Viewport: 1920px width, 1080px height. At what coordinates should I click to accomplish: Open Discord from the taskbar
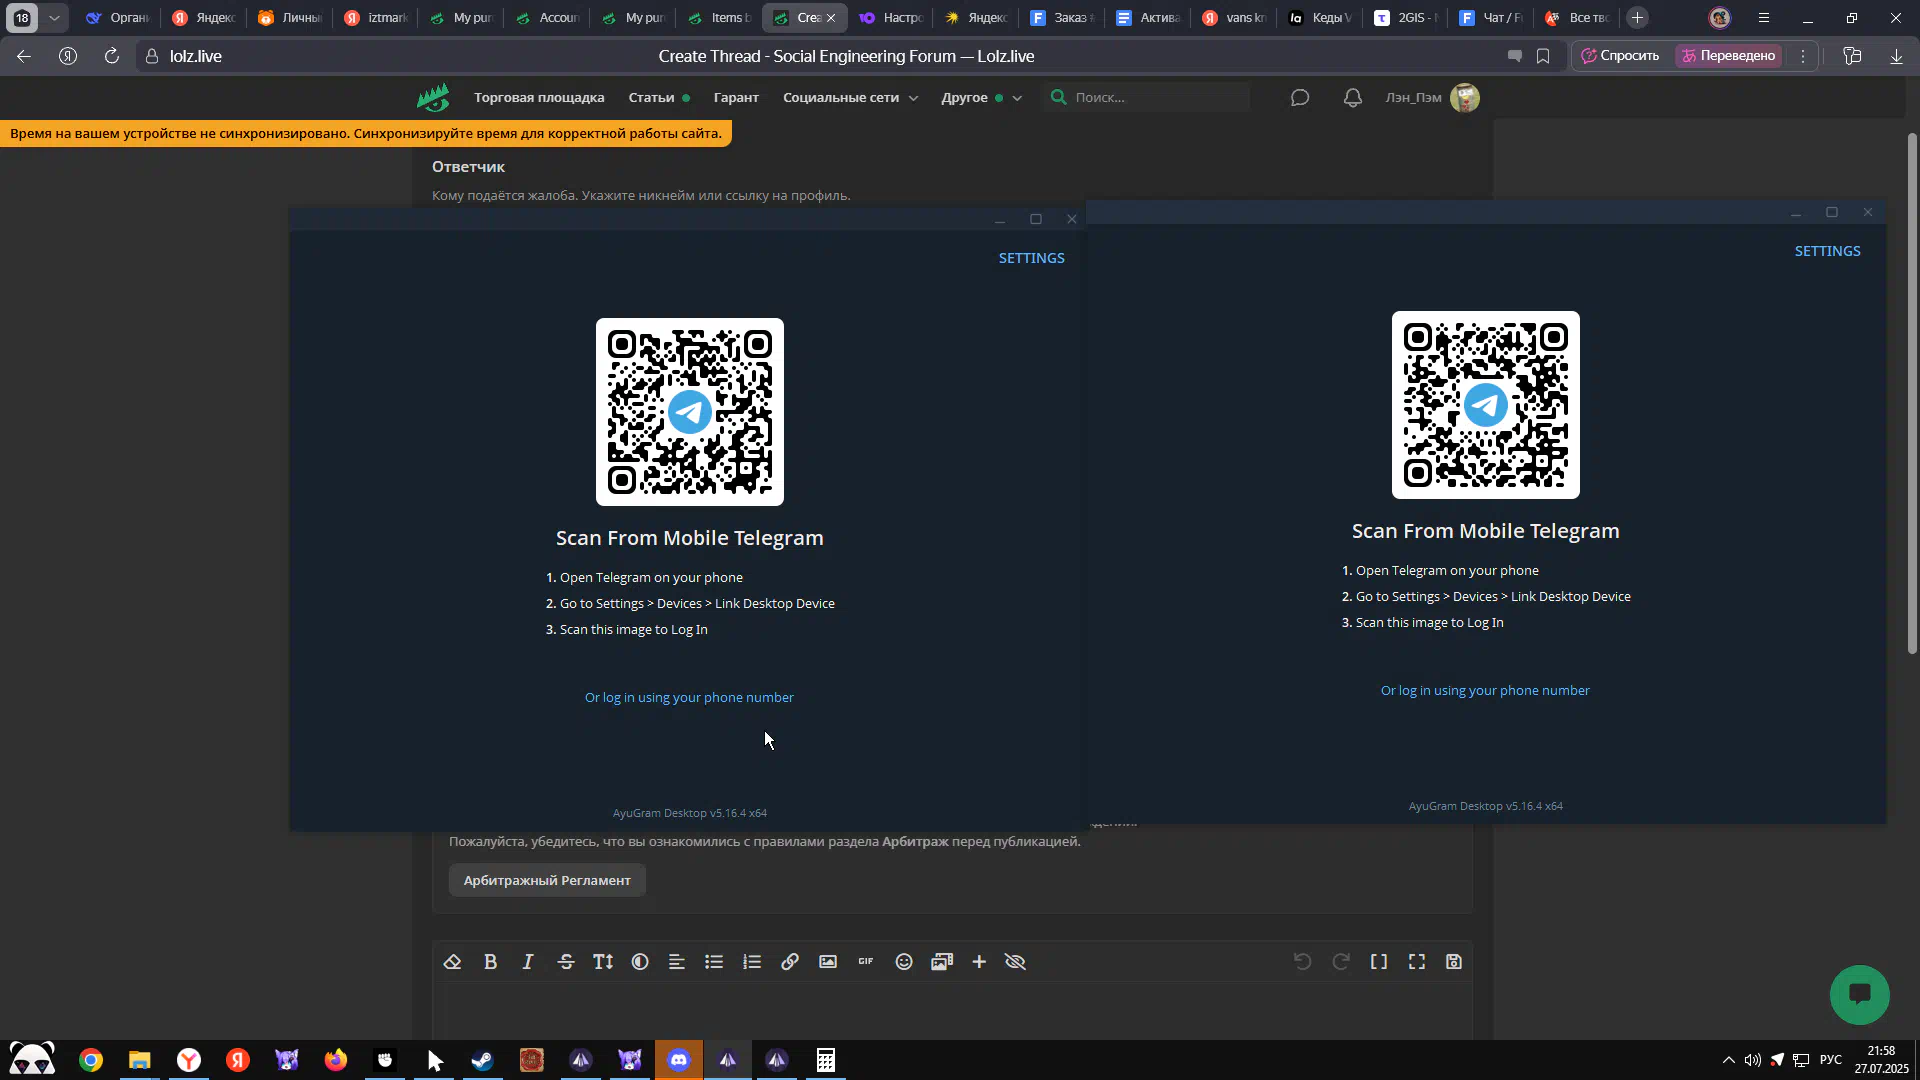(x=679, y=1060)
